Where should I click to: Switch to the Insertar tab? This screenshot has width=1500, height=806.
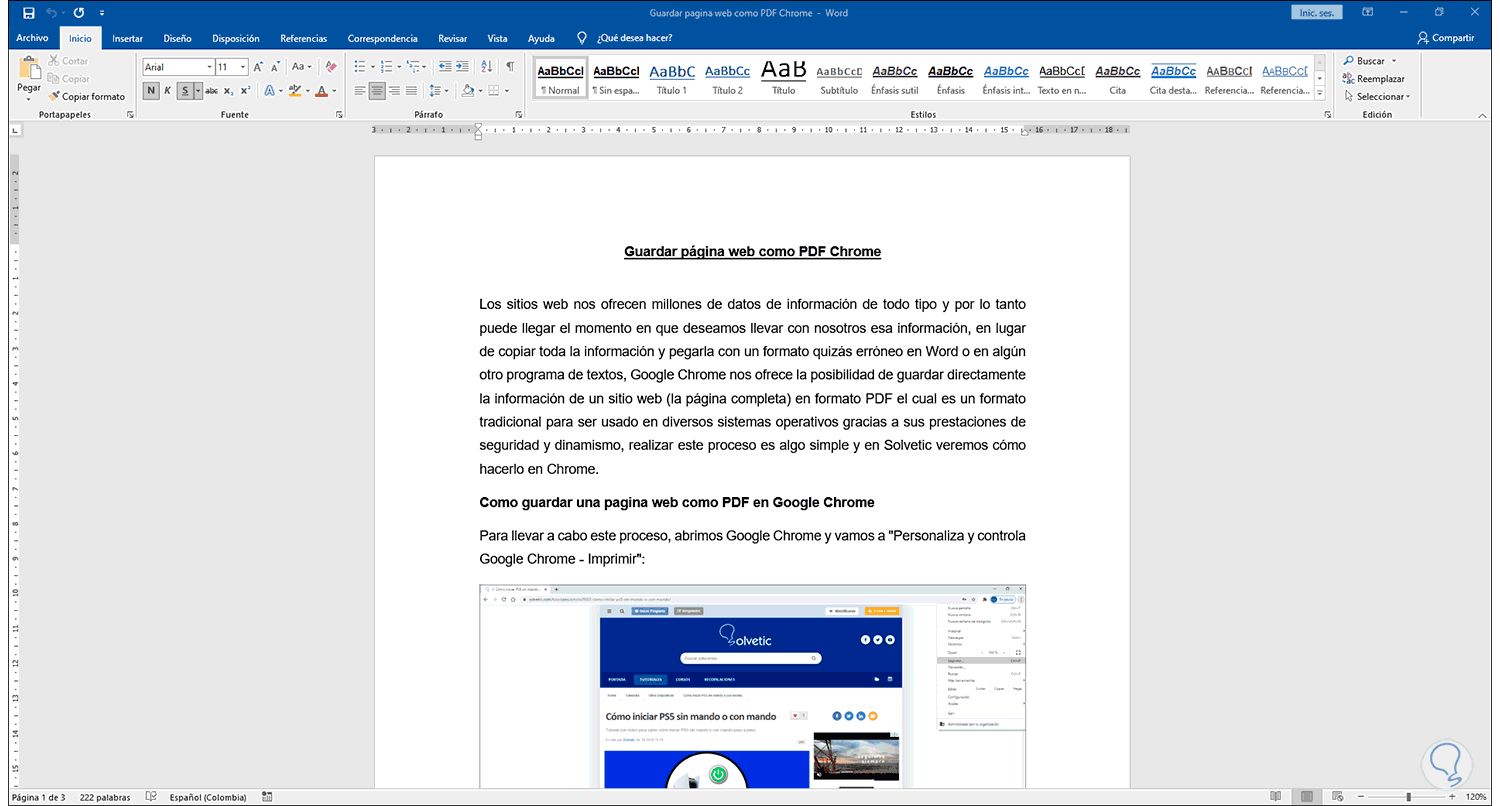[x=127, y=38]
